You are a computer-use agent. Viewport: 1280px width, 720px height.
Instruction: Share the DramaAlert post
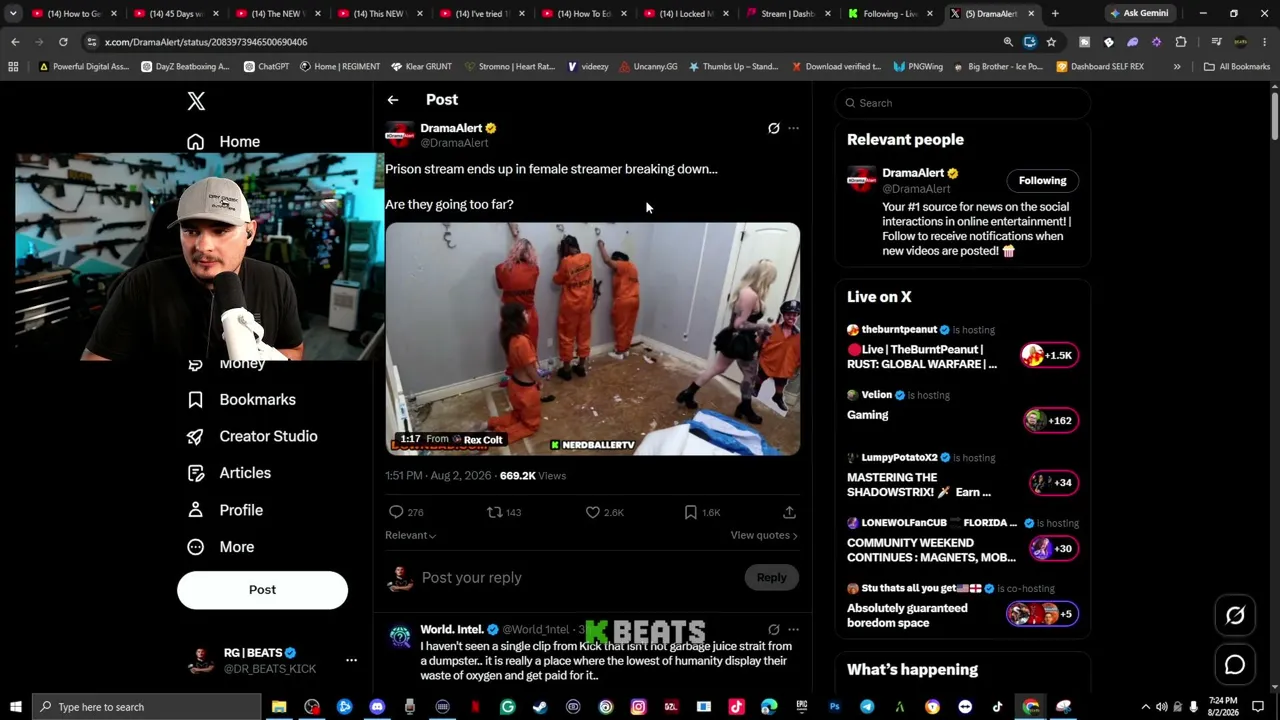(789, 512)
